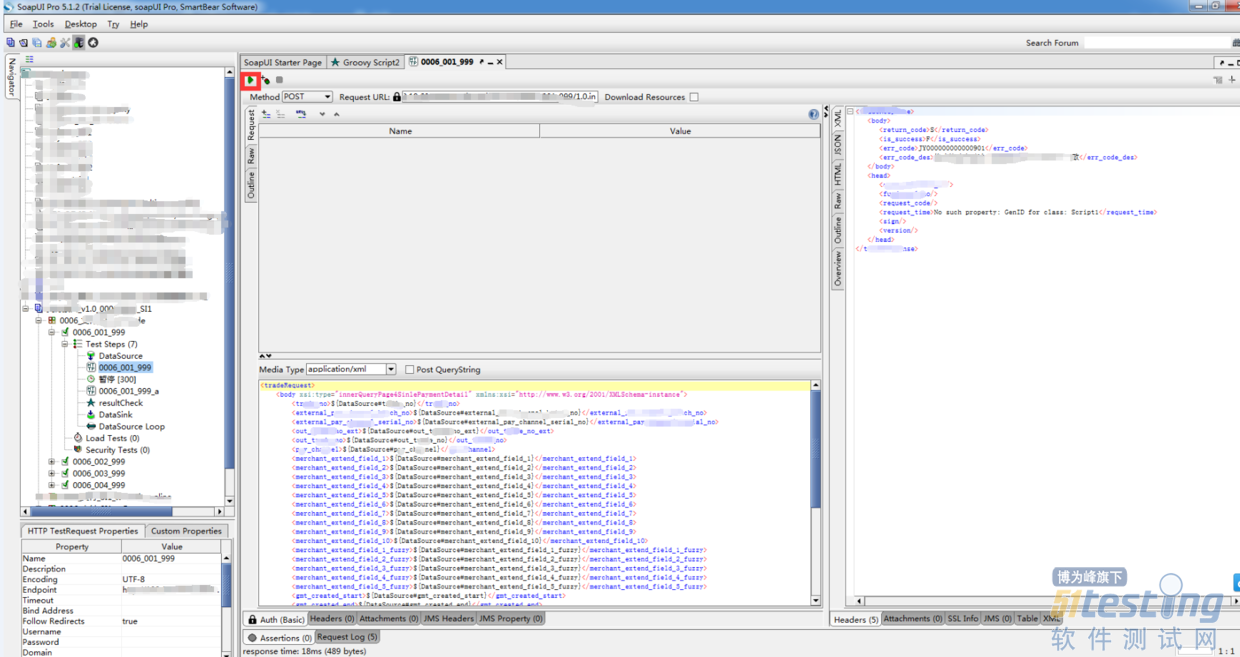Click the lock icon beside Request URL
Screen dimensions: 1240x657
tap(397, 97)
